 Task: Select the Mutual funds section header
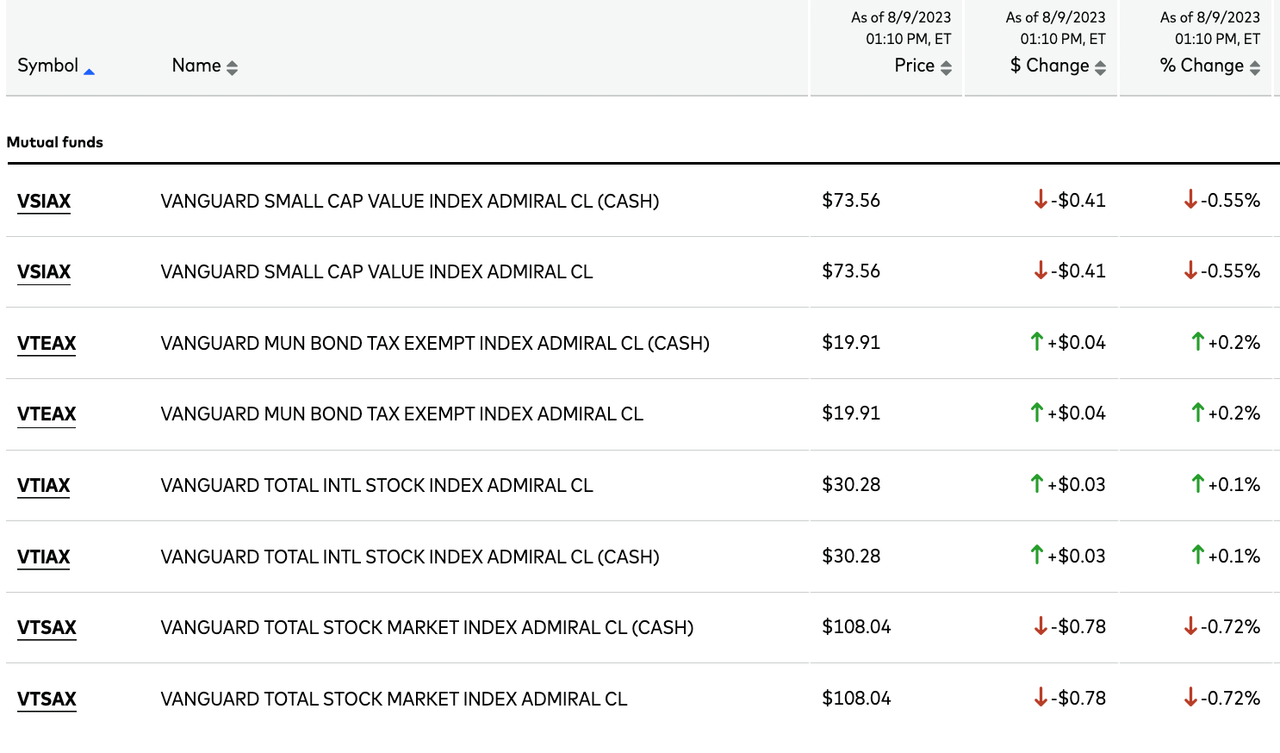(55, 142)
